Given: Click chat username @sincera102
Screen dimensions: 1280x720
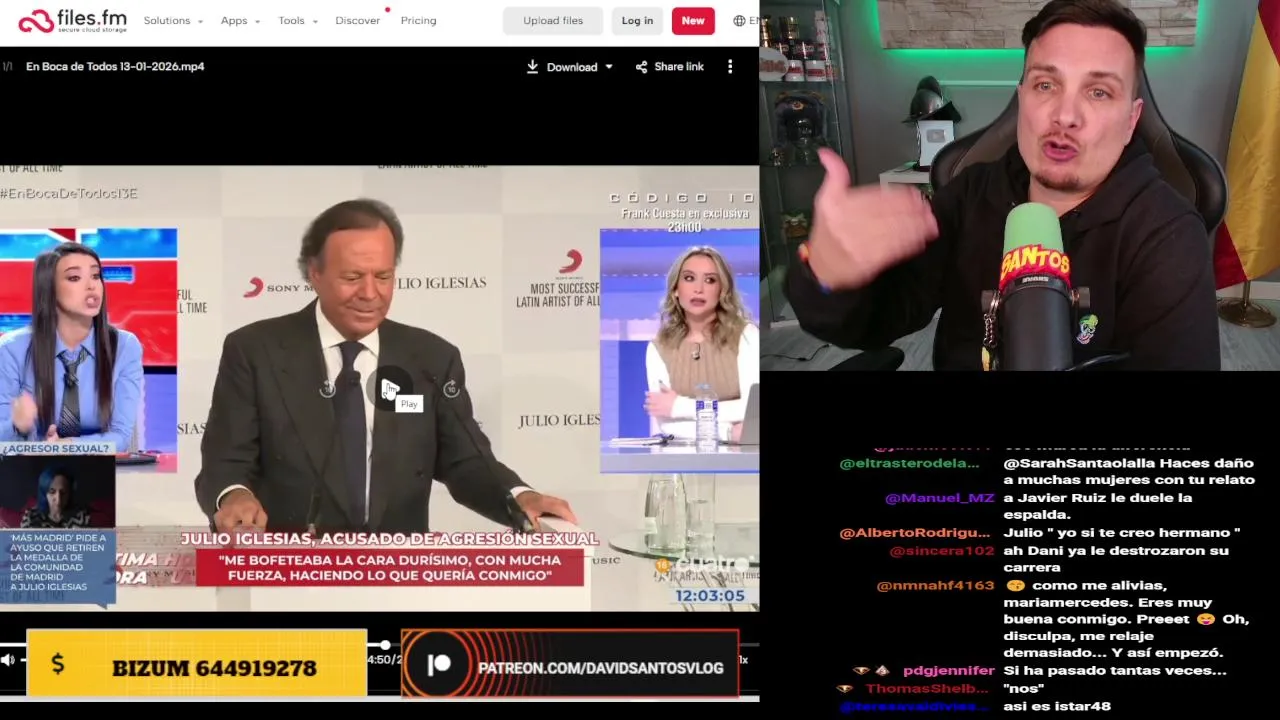Looking at the screenshot, I should pyautogui.click(x=942, y=551).
